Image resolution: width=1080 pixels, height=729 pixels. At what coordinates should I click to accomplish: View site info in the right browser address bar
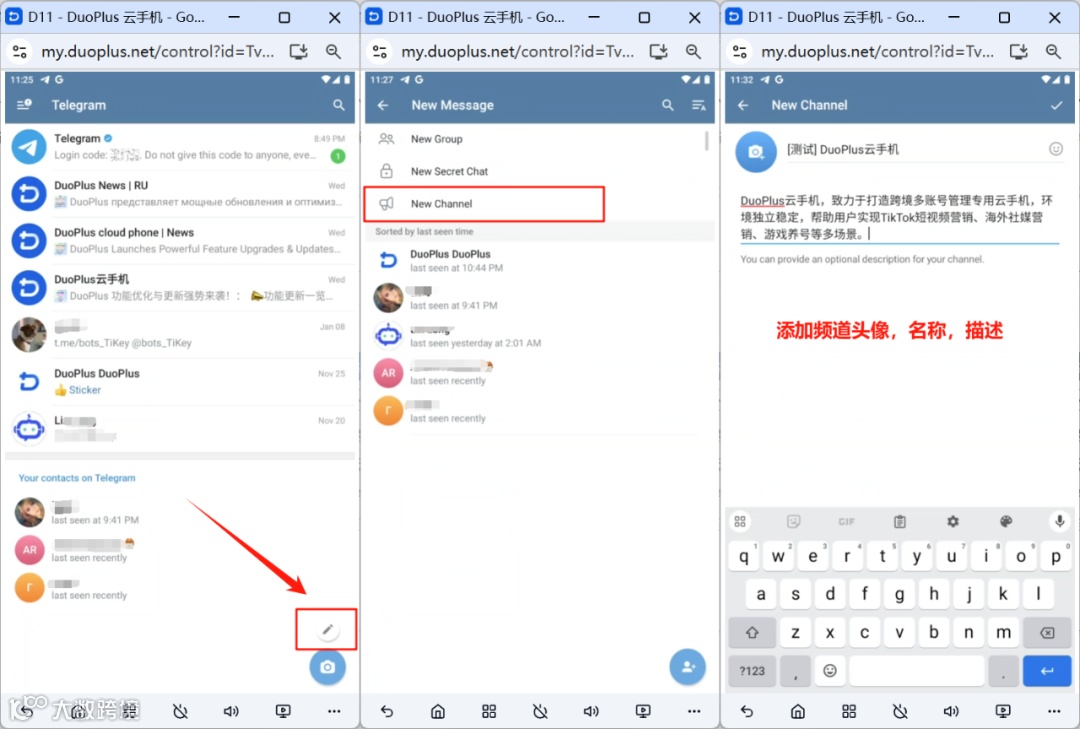pos(740,51)
